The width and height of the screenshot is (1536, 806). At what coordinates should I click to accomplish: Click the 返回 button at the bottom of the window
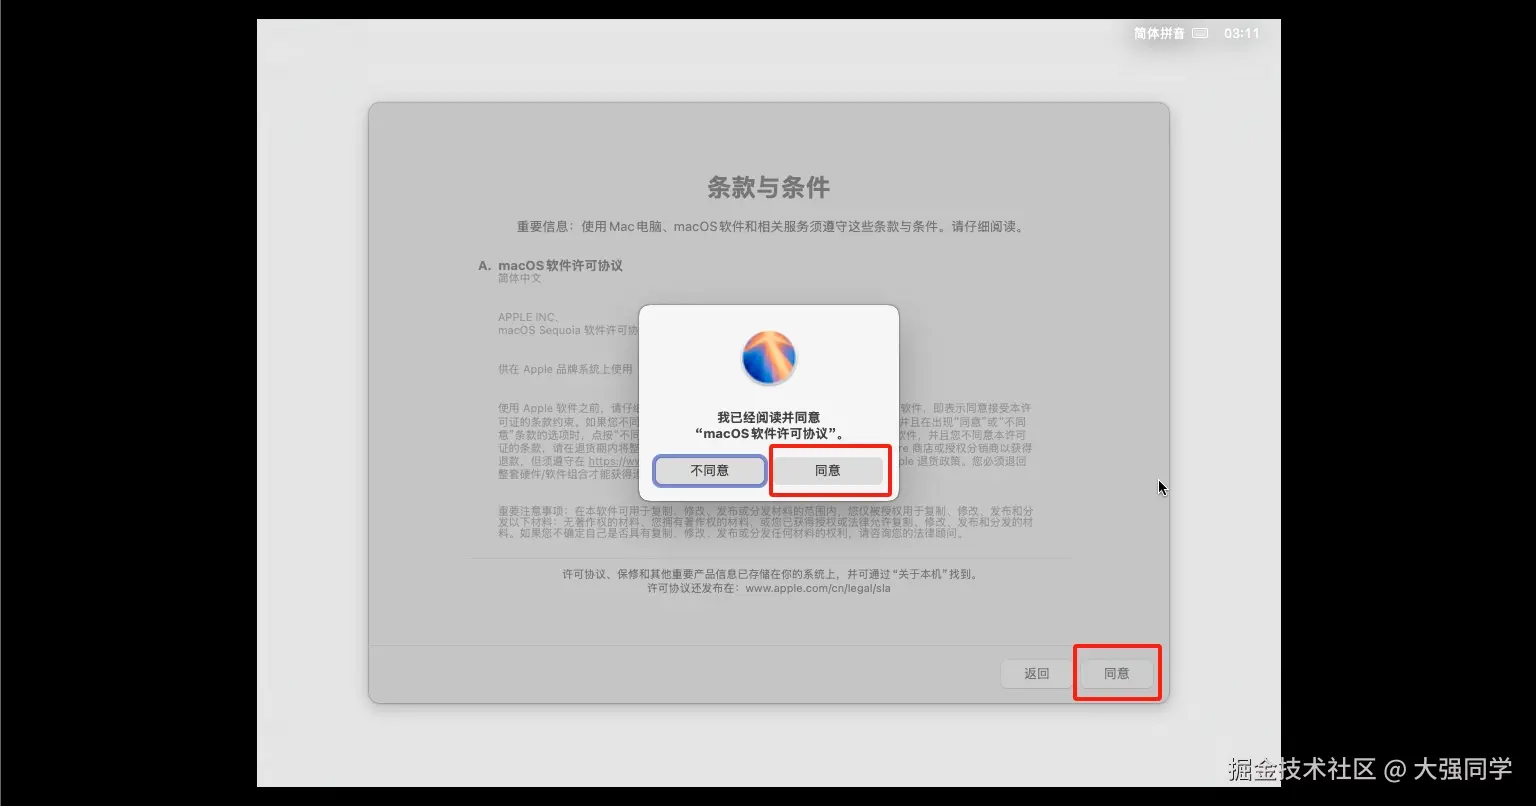point(1037,673)
